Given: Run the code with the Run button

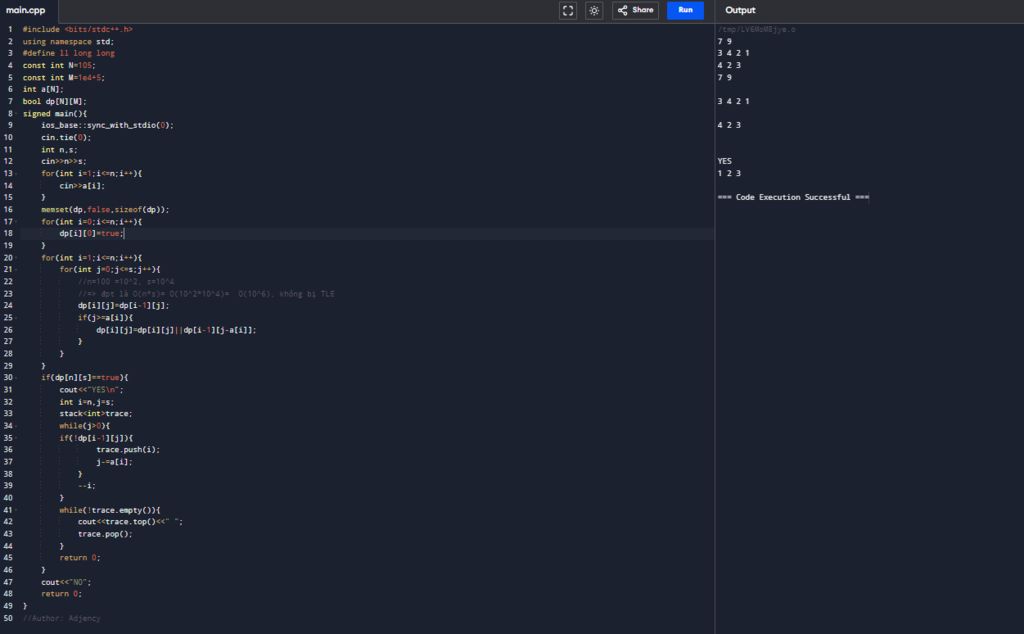Looking at the screenshot, I should [x=685, y=10].
